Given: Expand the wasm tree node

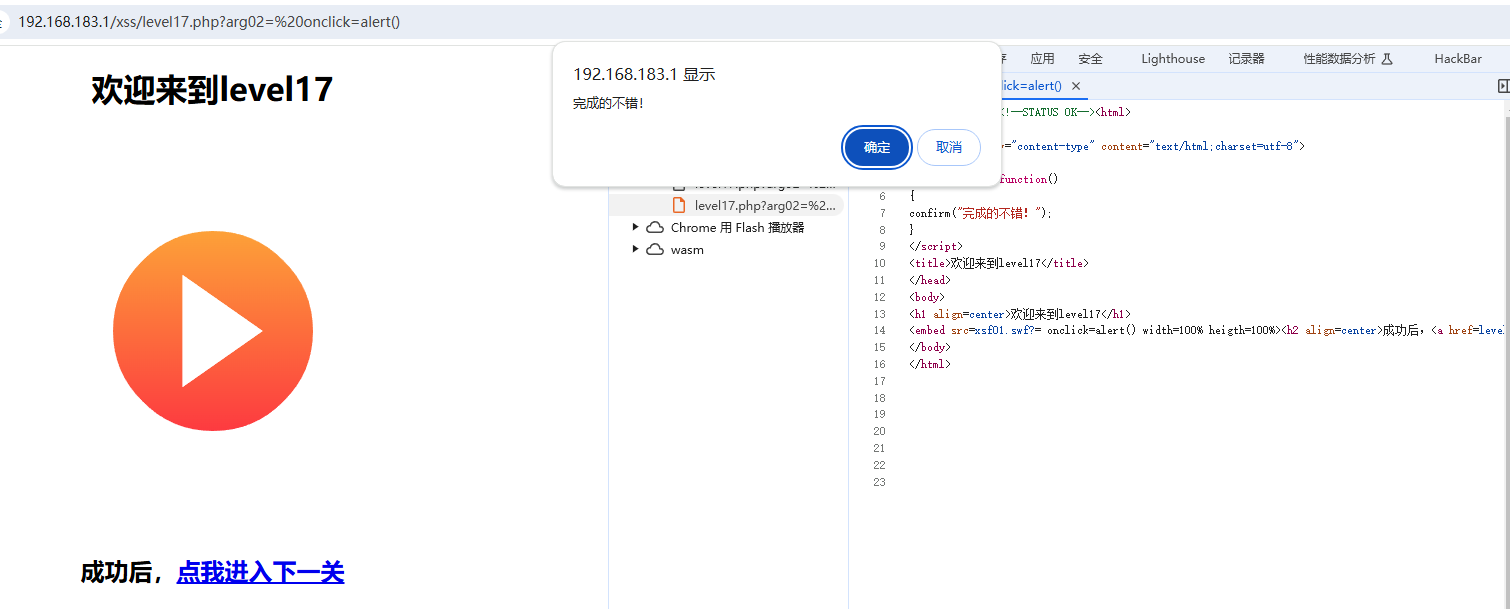Looking at the screenshot, I should (x=636, y=249).
